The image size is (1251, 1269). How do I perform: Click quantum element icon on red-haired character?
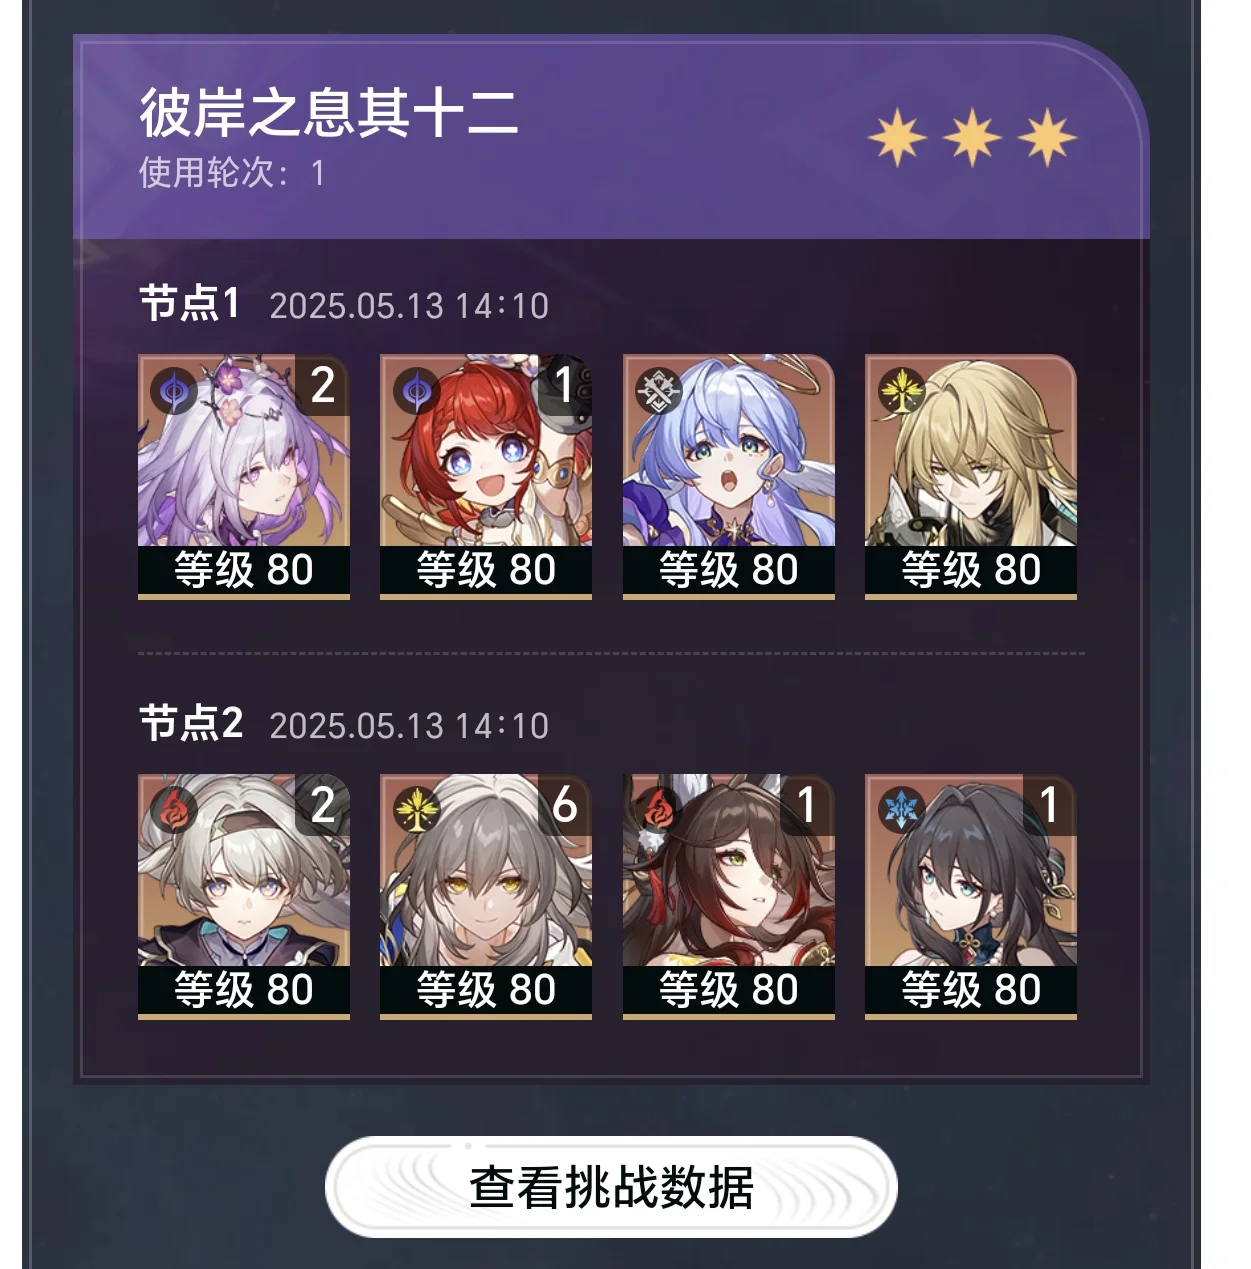416,391
